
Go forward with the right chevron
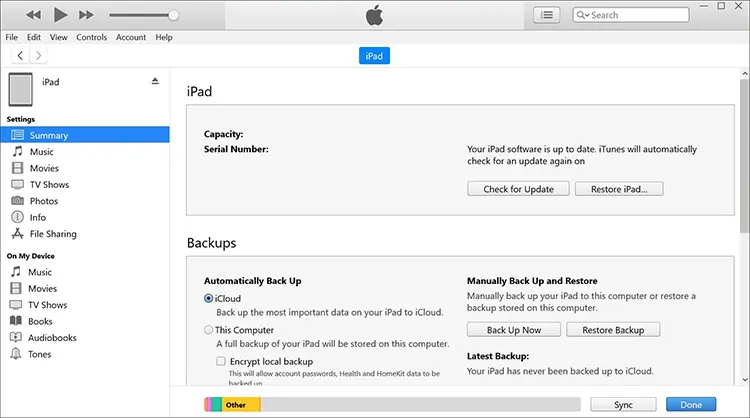[x=38, y=55]
